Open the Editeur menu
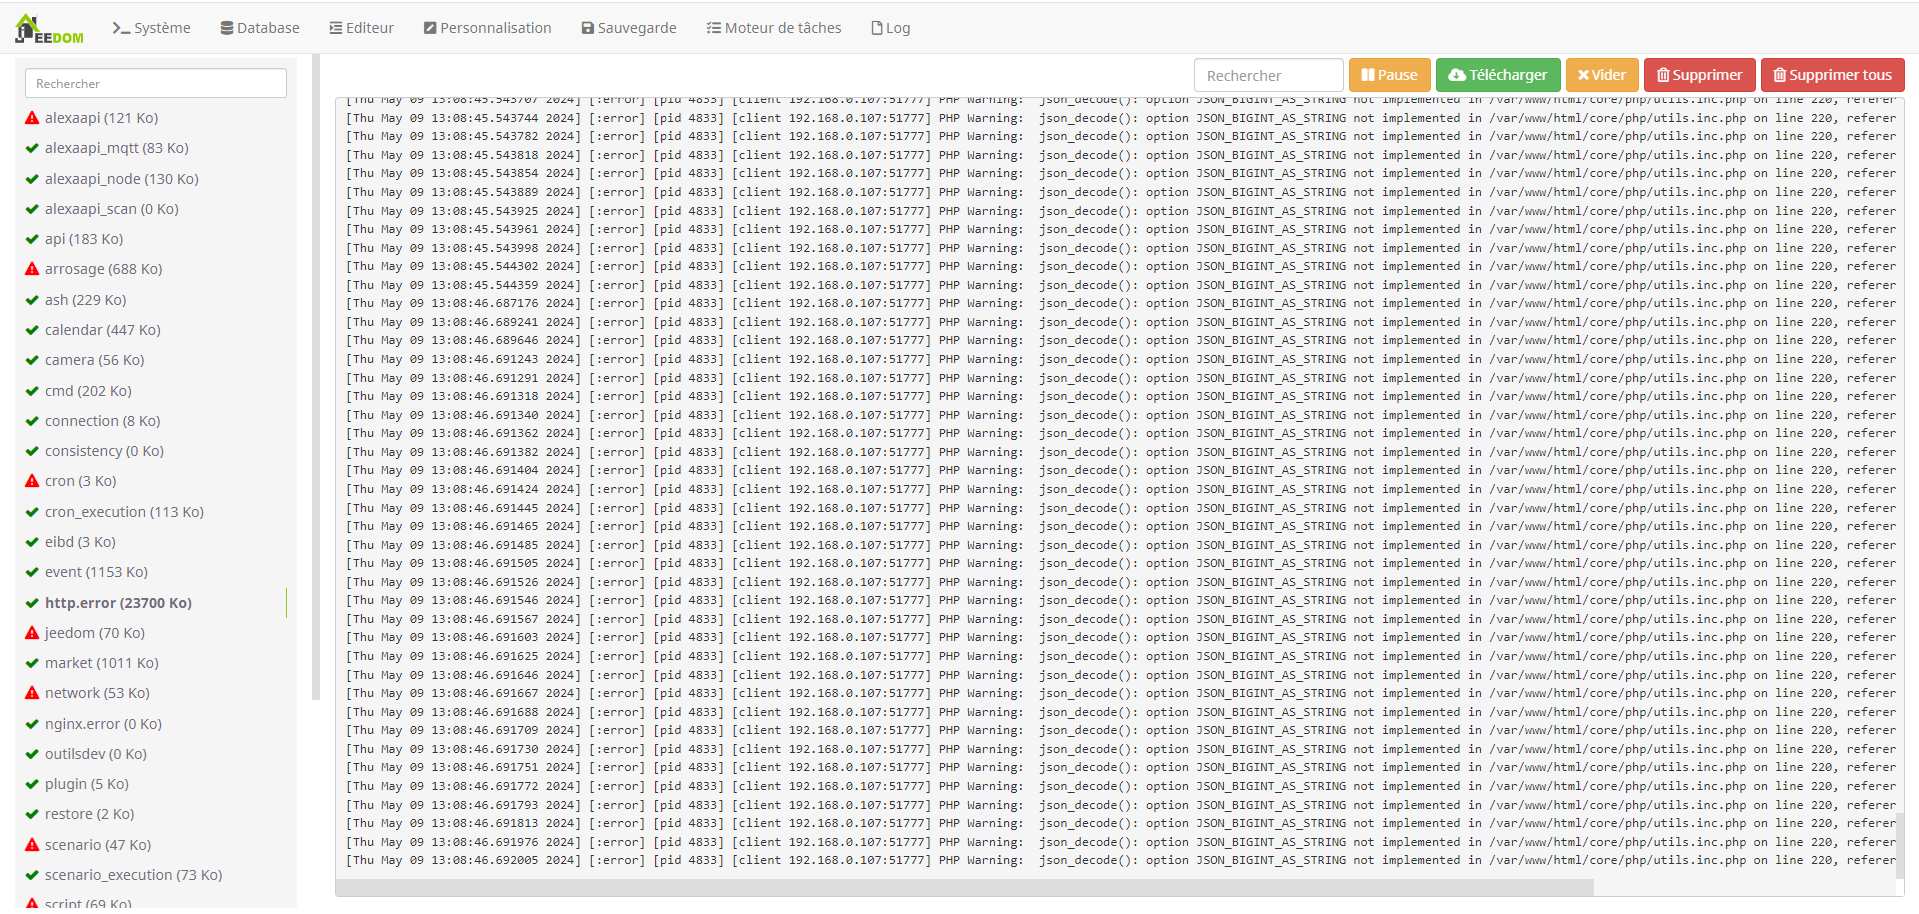 point(362,28)
